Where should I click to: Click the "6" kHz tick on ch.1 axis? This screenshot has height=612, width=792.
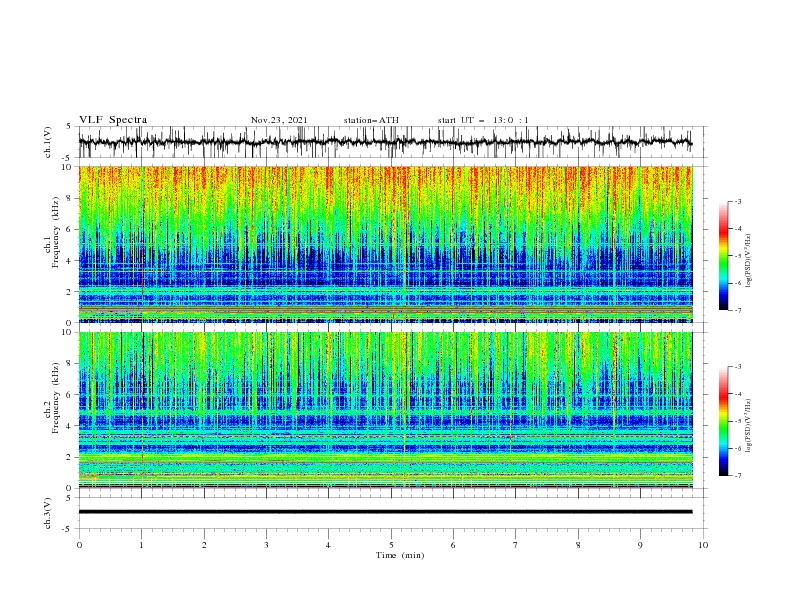click(x=69, y=229)
